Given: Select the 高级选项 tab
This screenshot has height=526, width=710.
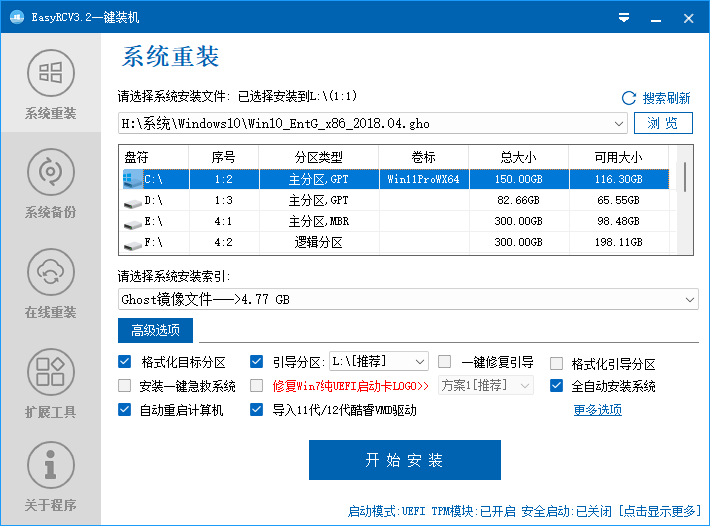Looking at the screenshot, I should 155,331.
